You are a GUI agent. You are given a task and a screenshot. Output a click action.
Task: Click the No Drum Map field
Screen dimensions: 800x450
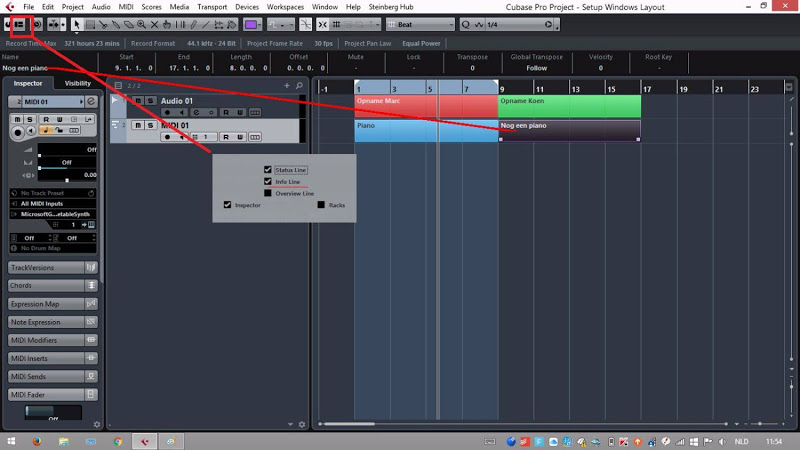tap(53, 248)
